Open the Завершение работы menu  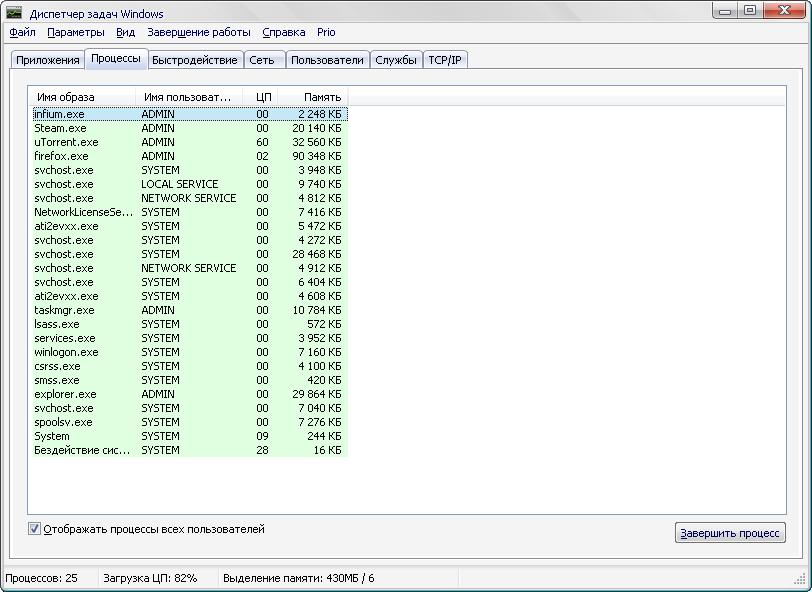[199, 32]
